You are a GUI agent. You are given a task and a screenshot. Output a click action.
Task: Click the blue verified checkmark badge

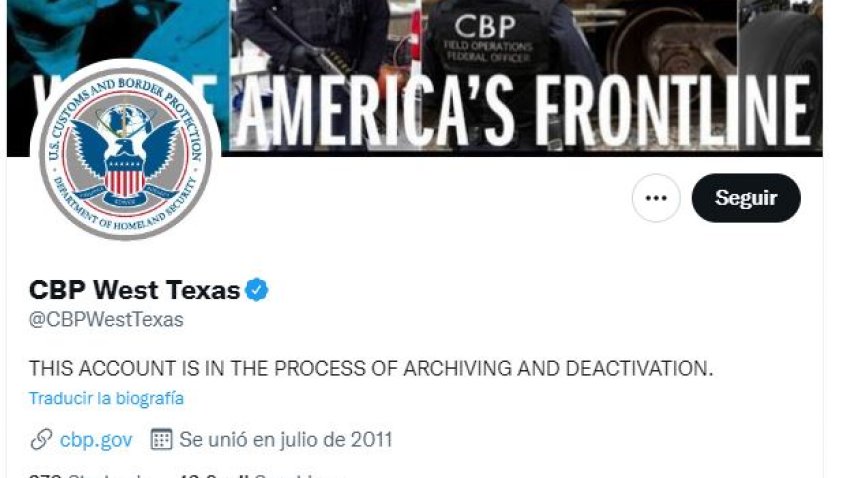tap(256, 290)
